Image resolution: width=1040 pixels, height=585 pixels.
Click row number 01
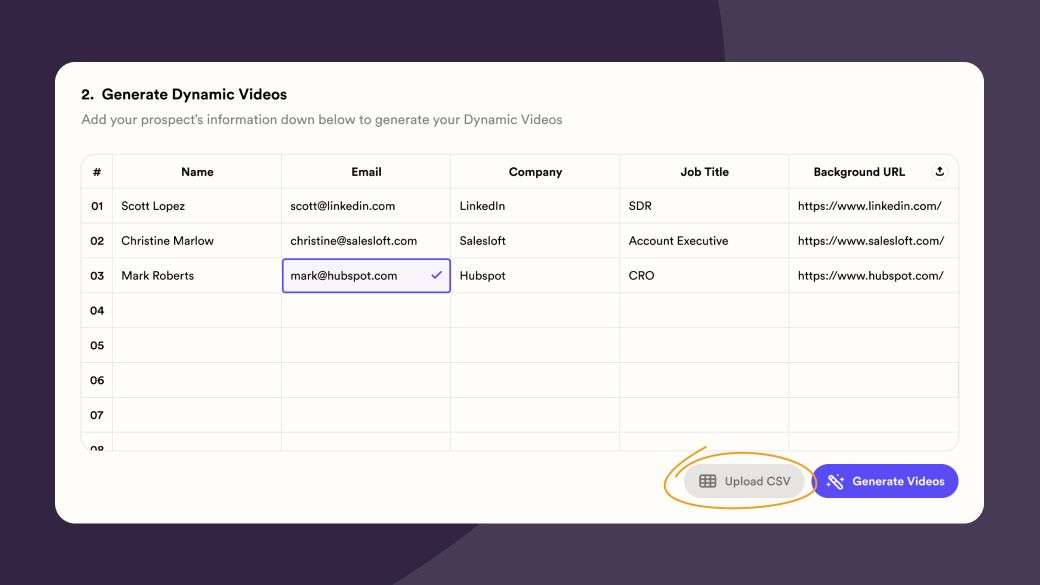coord(97,206)
